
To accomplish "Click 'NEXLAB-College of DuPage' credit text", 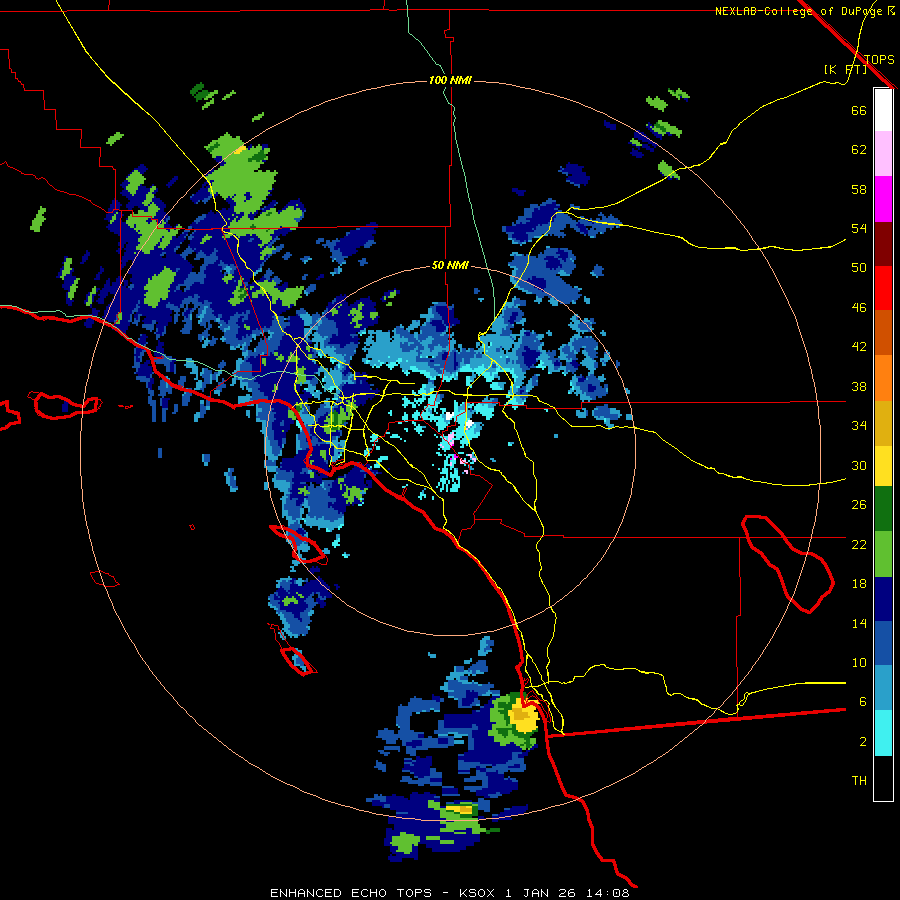I will coord(801,11).
